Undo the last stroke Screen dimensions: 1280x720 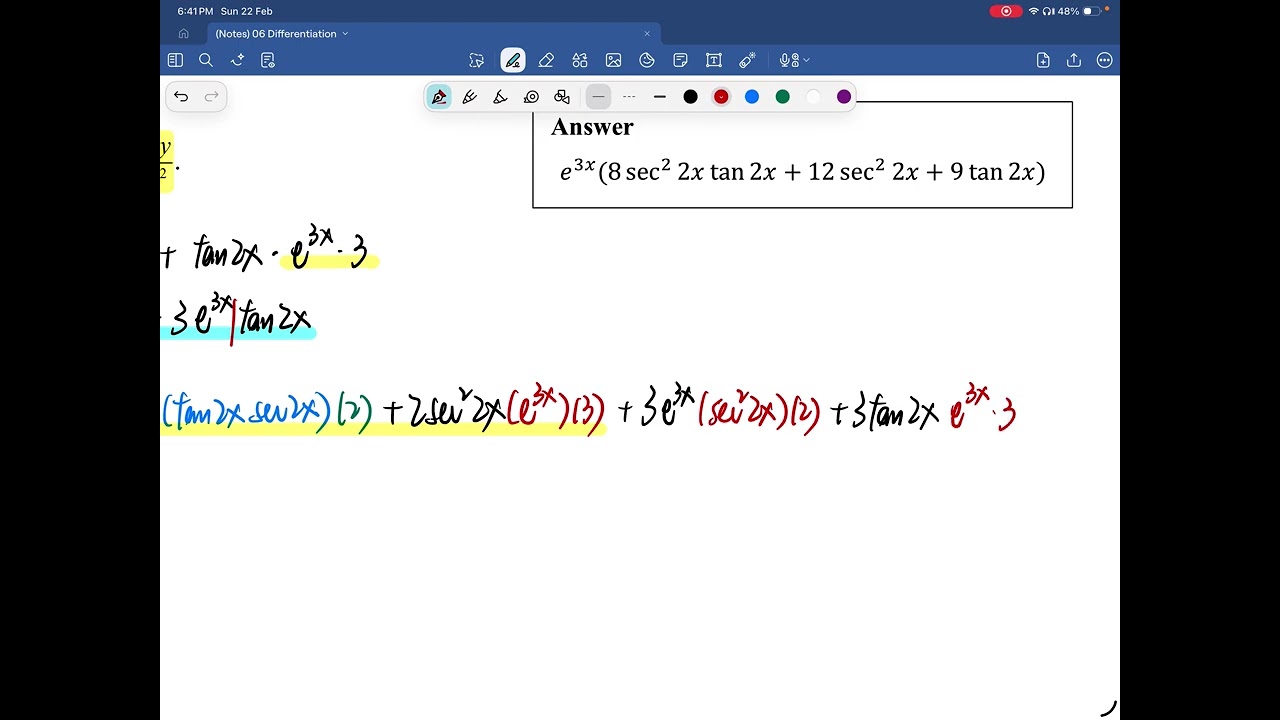[181, 97]
